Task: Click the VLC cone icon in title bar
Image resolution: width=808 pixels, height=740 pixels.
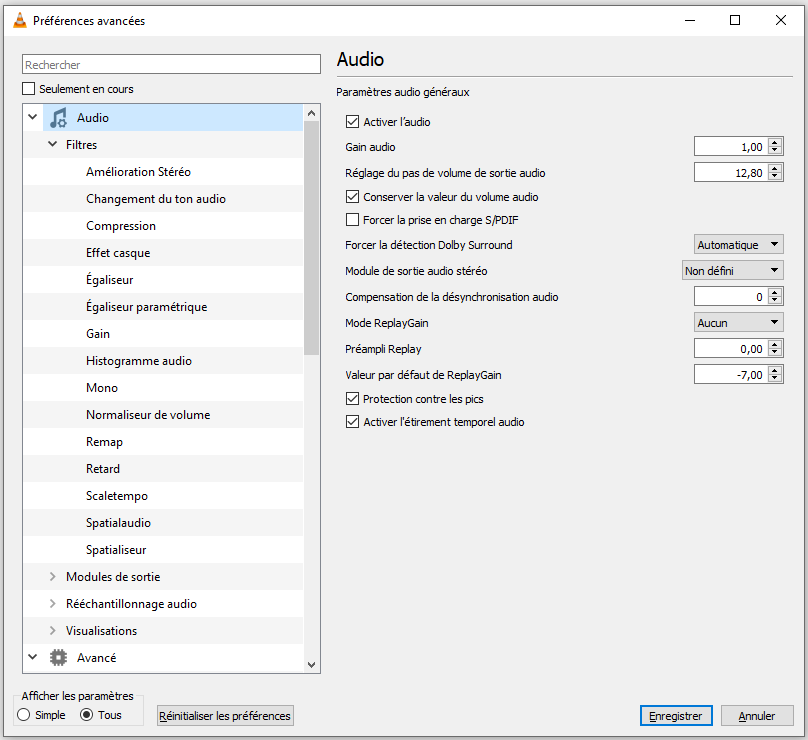Action: click(x=19, y=20)
